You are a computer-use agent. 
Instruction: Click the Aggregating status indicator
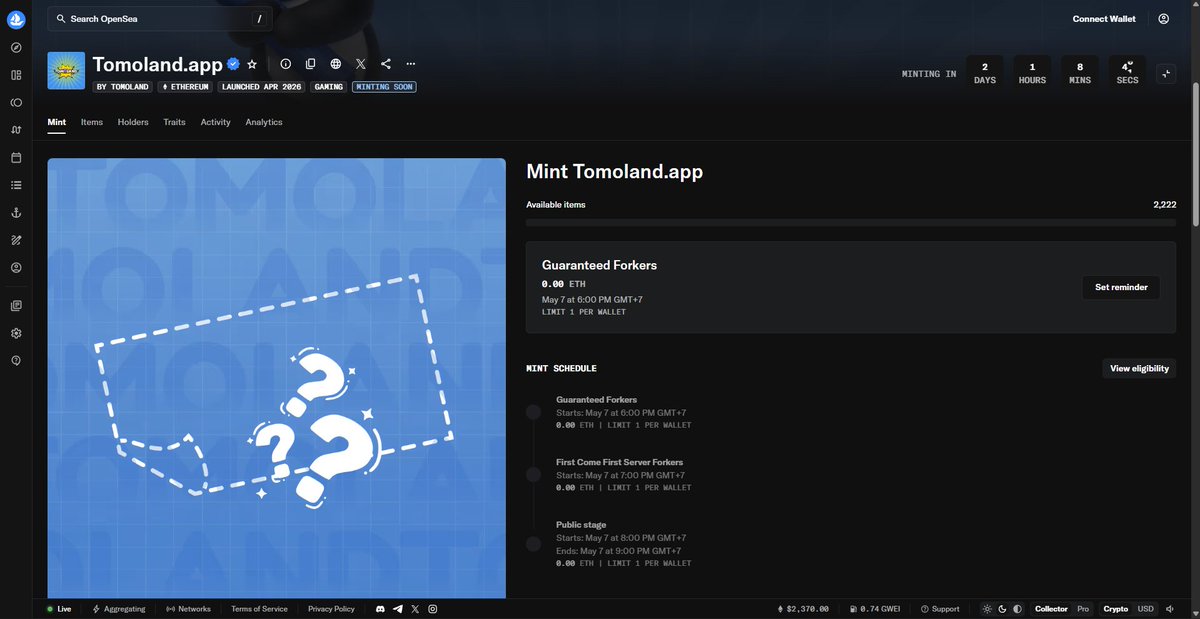(119, 609)
